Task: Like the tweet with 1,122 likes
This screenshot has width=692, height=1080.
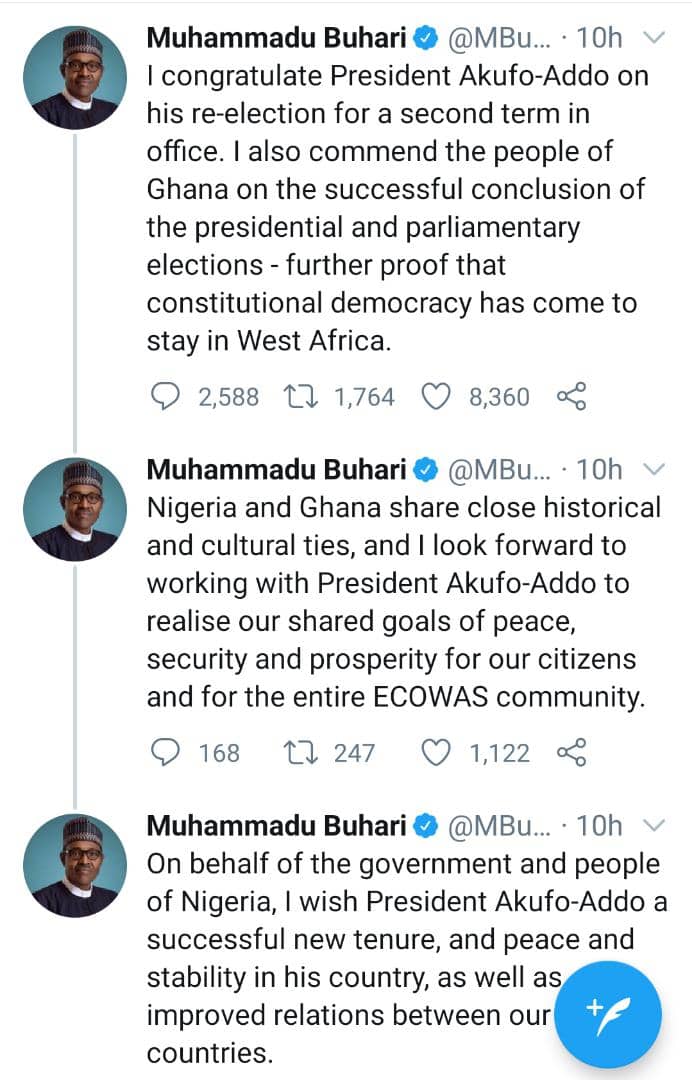Action: [435, 752]
